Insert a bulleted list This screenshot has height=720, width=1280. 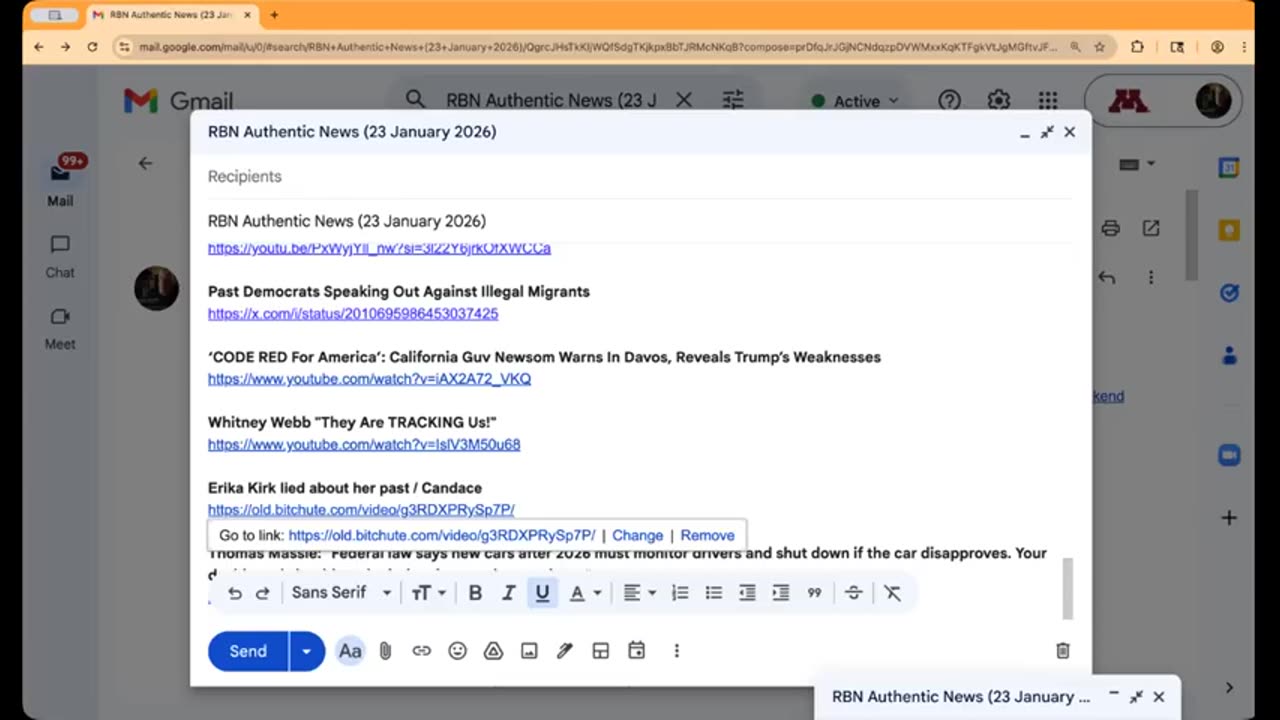click(x=713, y=593)
